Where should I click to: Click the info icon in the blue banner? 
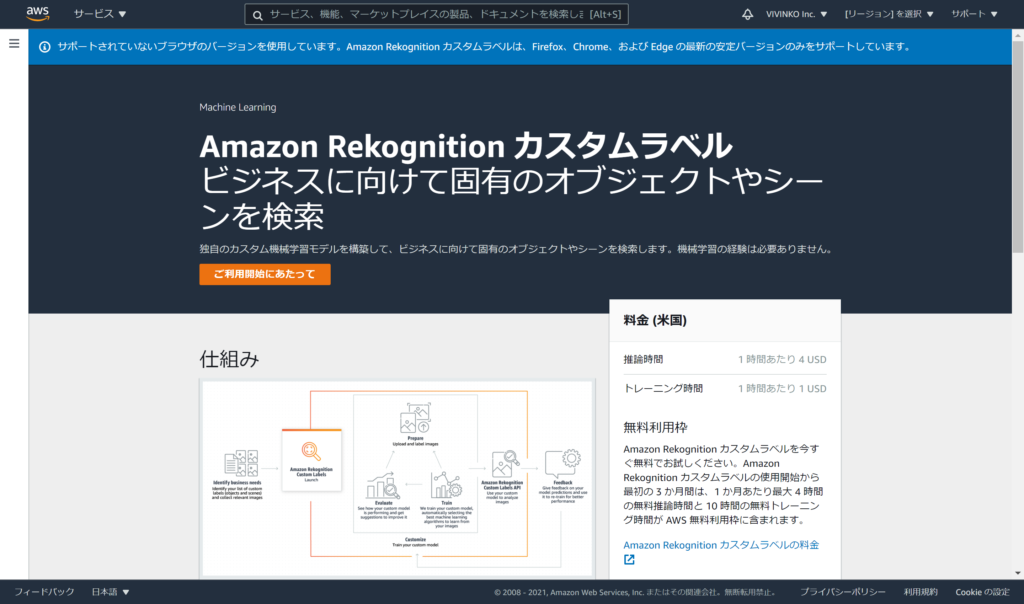44,47
